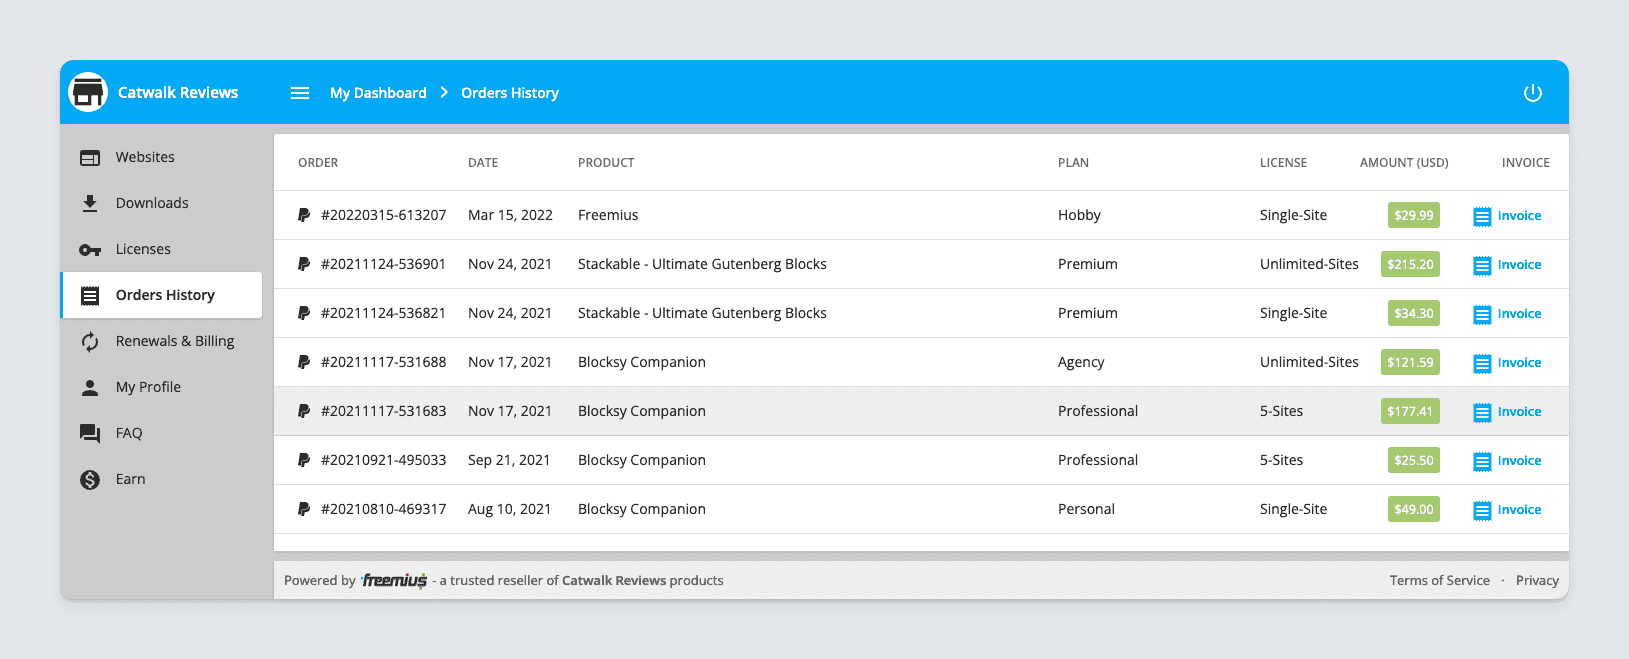This screenshot has height=659, width=1629.
Task: Click the $49.00 amount badge
Action: click(1414, 509)
